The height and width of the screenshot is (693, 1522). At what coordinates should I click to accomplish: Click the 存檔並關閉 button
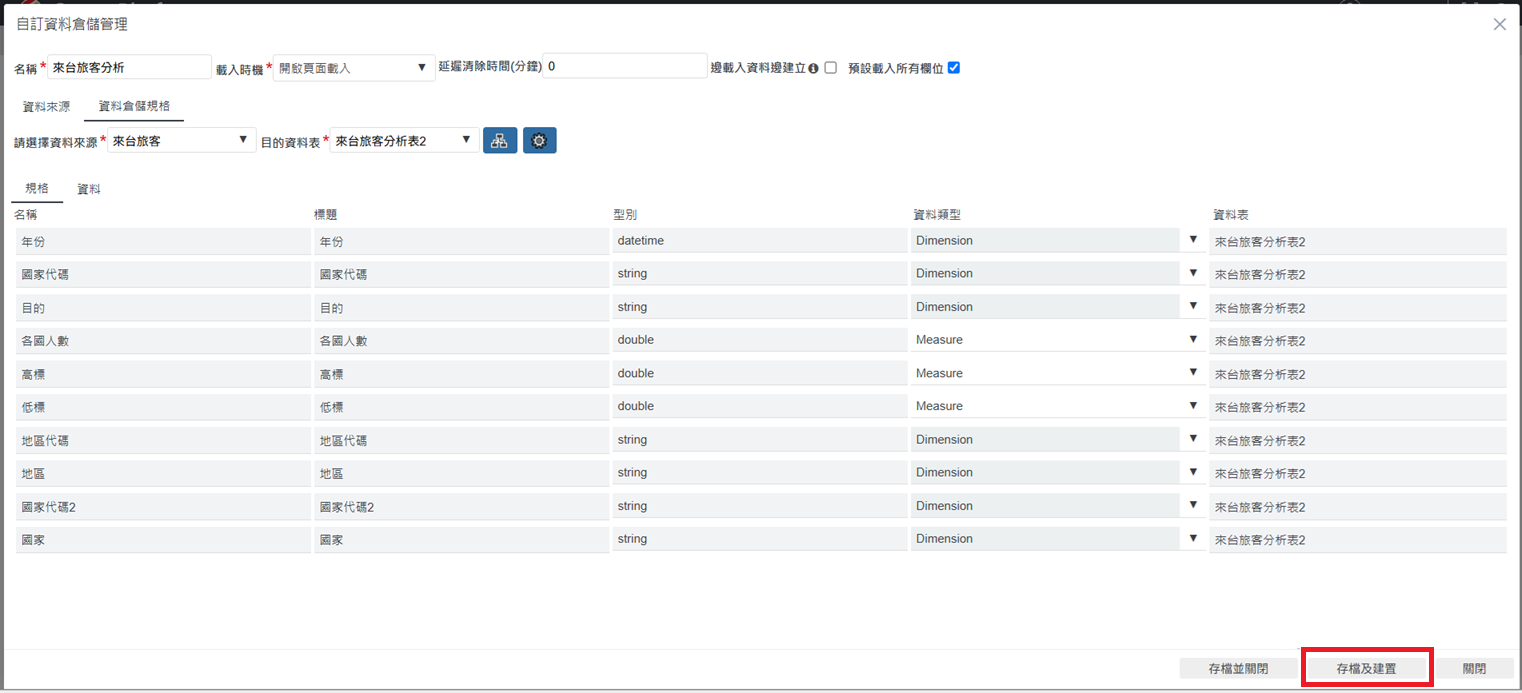(x=1238, y=668)
